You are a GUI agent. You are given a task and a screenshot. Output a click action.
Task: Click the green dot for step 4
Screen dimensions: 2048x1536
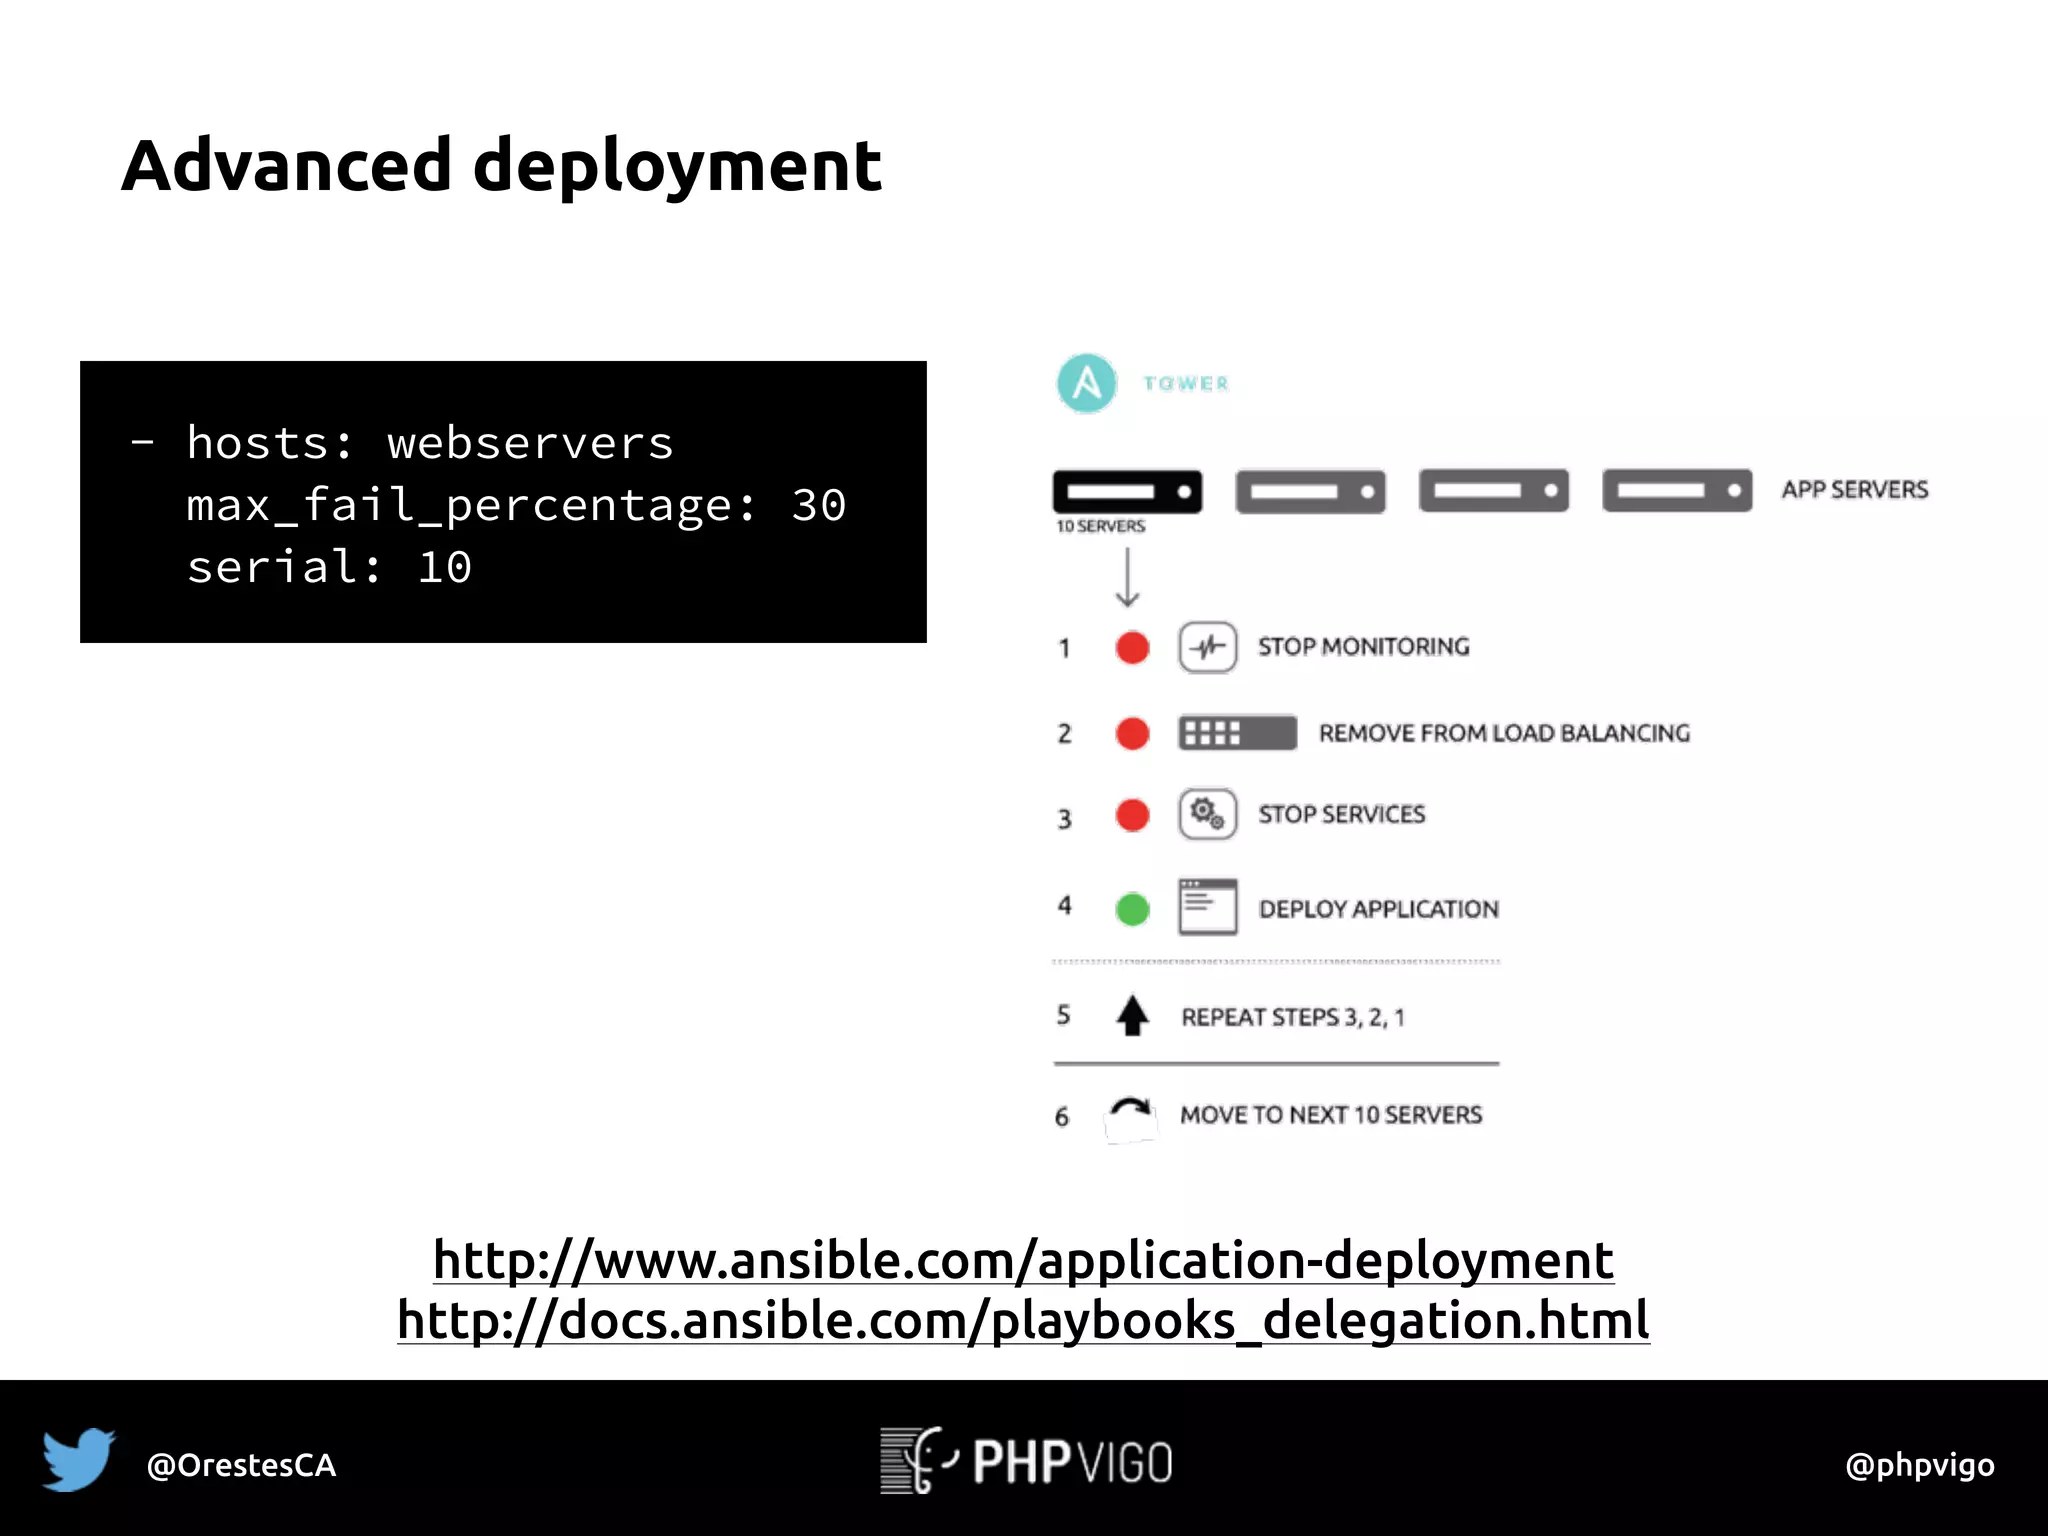tap(1132, 909)
